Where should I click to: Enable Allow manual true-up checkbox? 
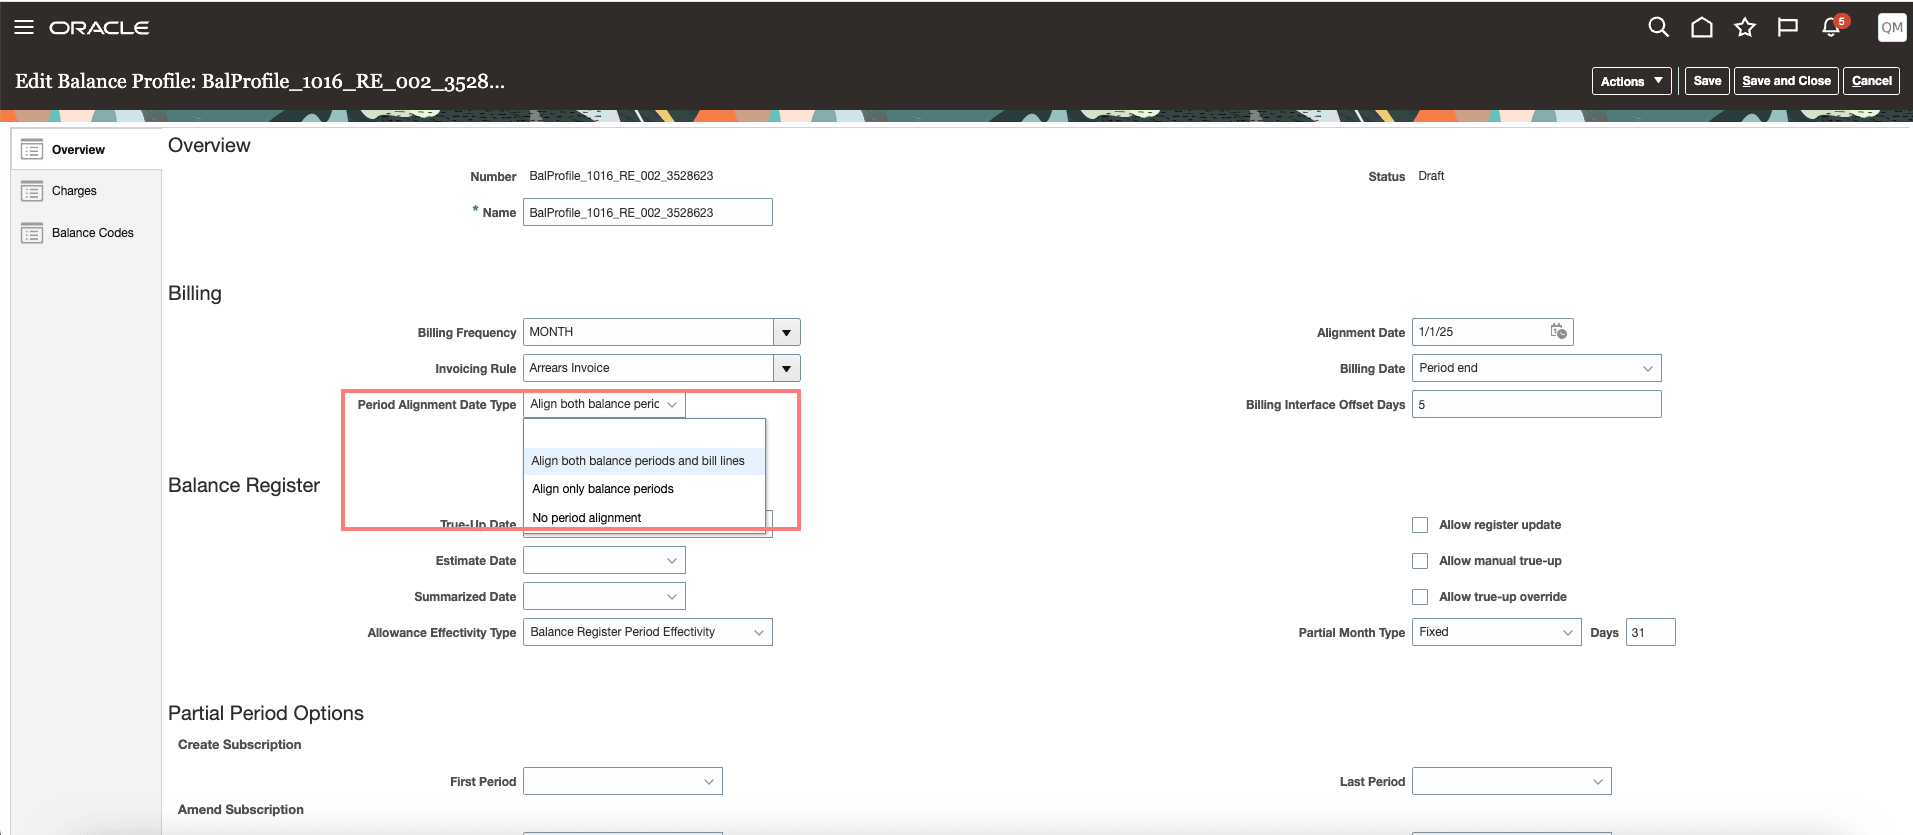tap(1420, 561)
